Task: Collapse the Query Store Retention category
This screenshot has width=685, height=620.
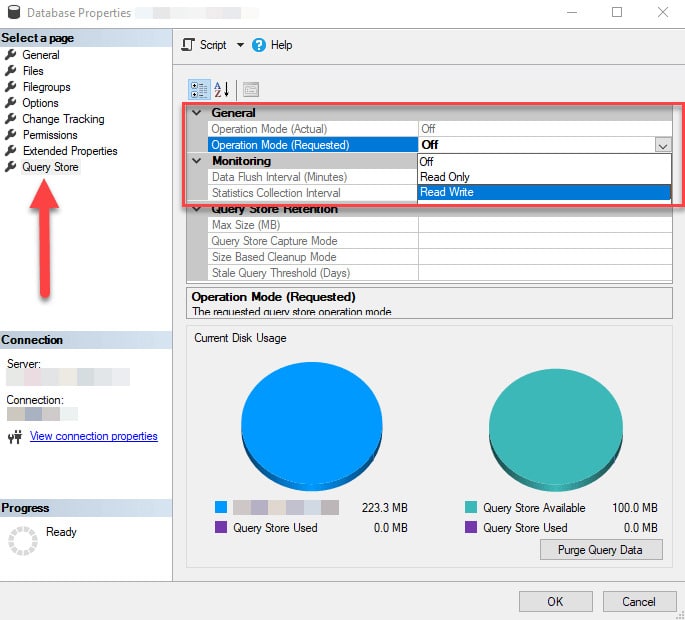Action: (197, 209)
